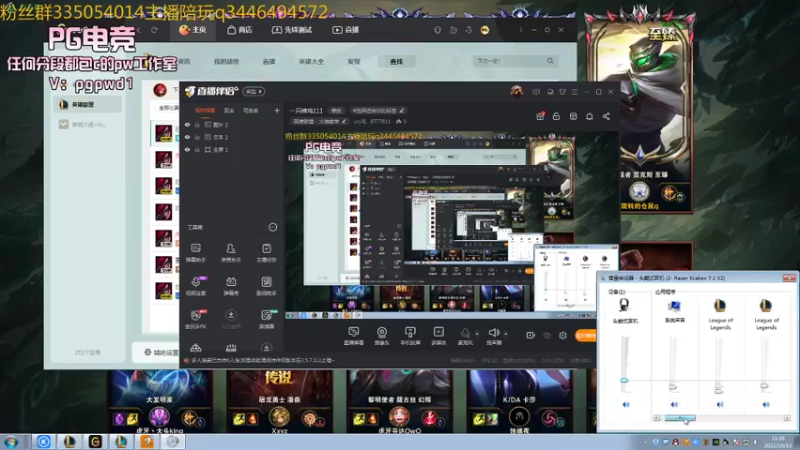Image resolution: width=800 pixels, height=450 pixels.
Task: Add phone screen mirroring source (手机投屏)
Action: point(410,336)
